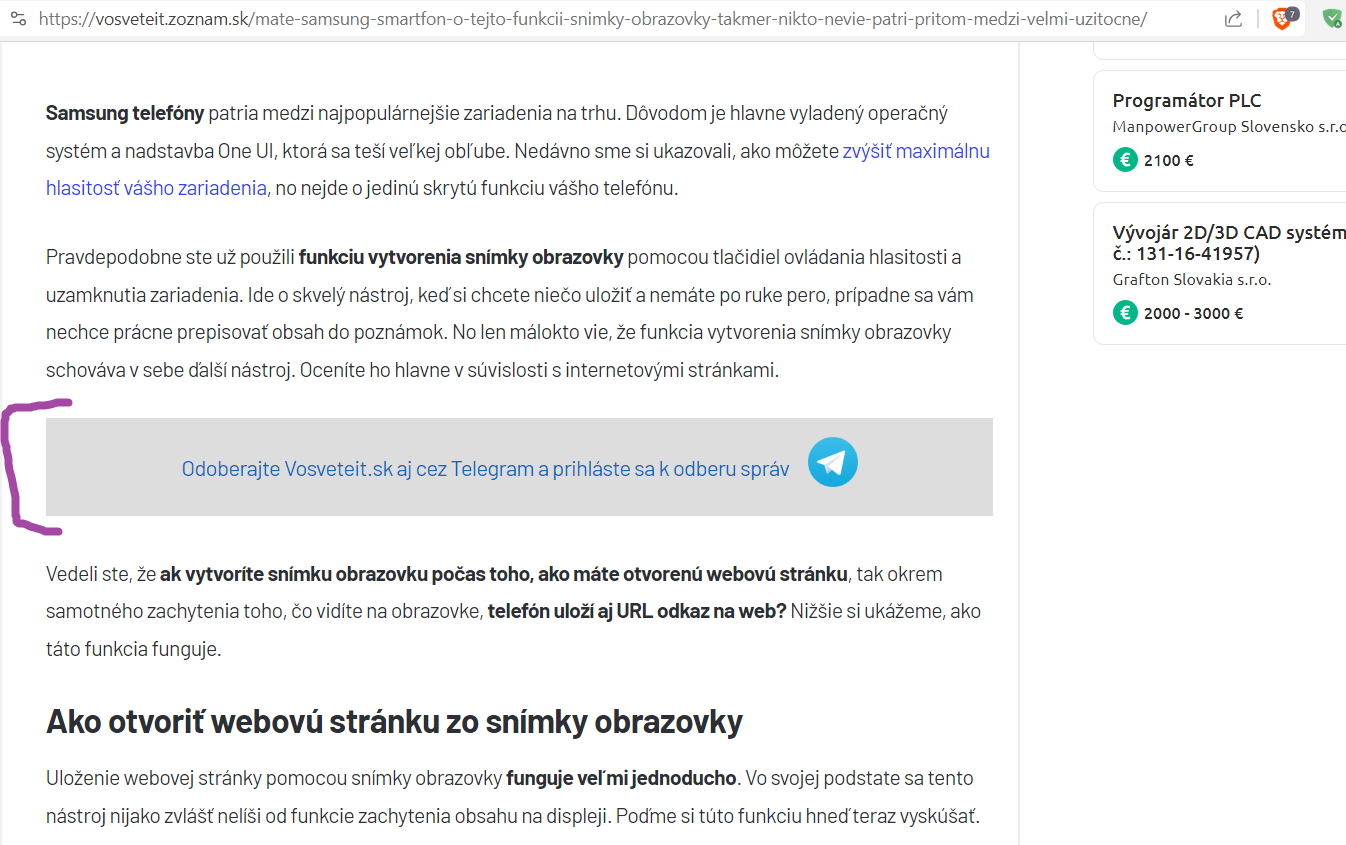Screen dimensions: 1346x845
Task: Open site controls icon left of the URL
Action: 18,18
